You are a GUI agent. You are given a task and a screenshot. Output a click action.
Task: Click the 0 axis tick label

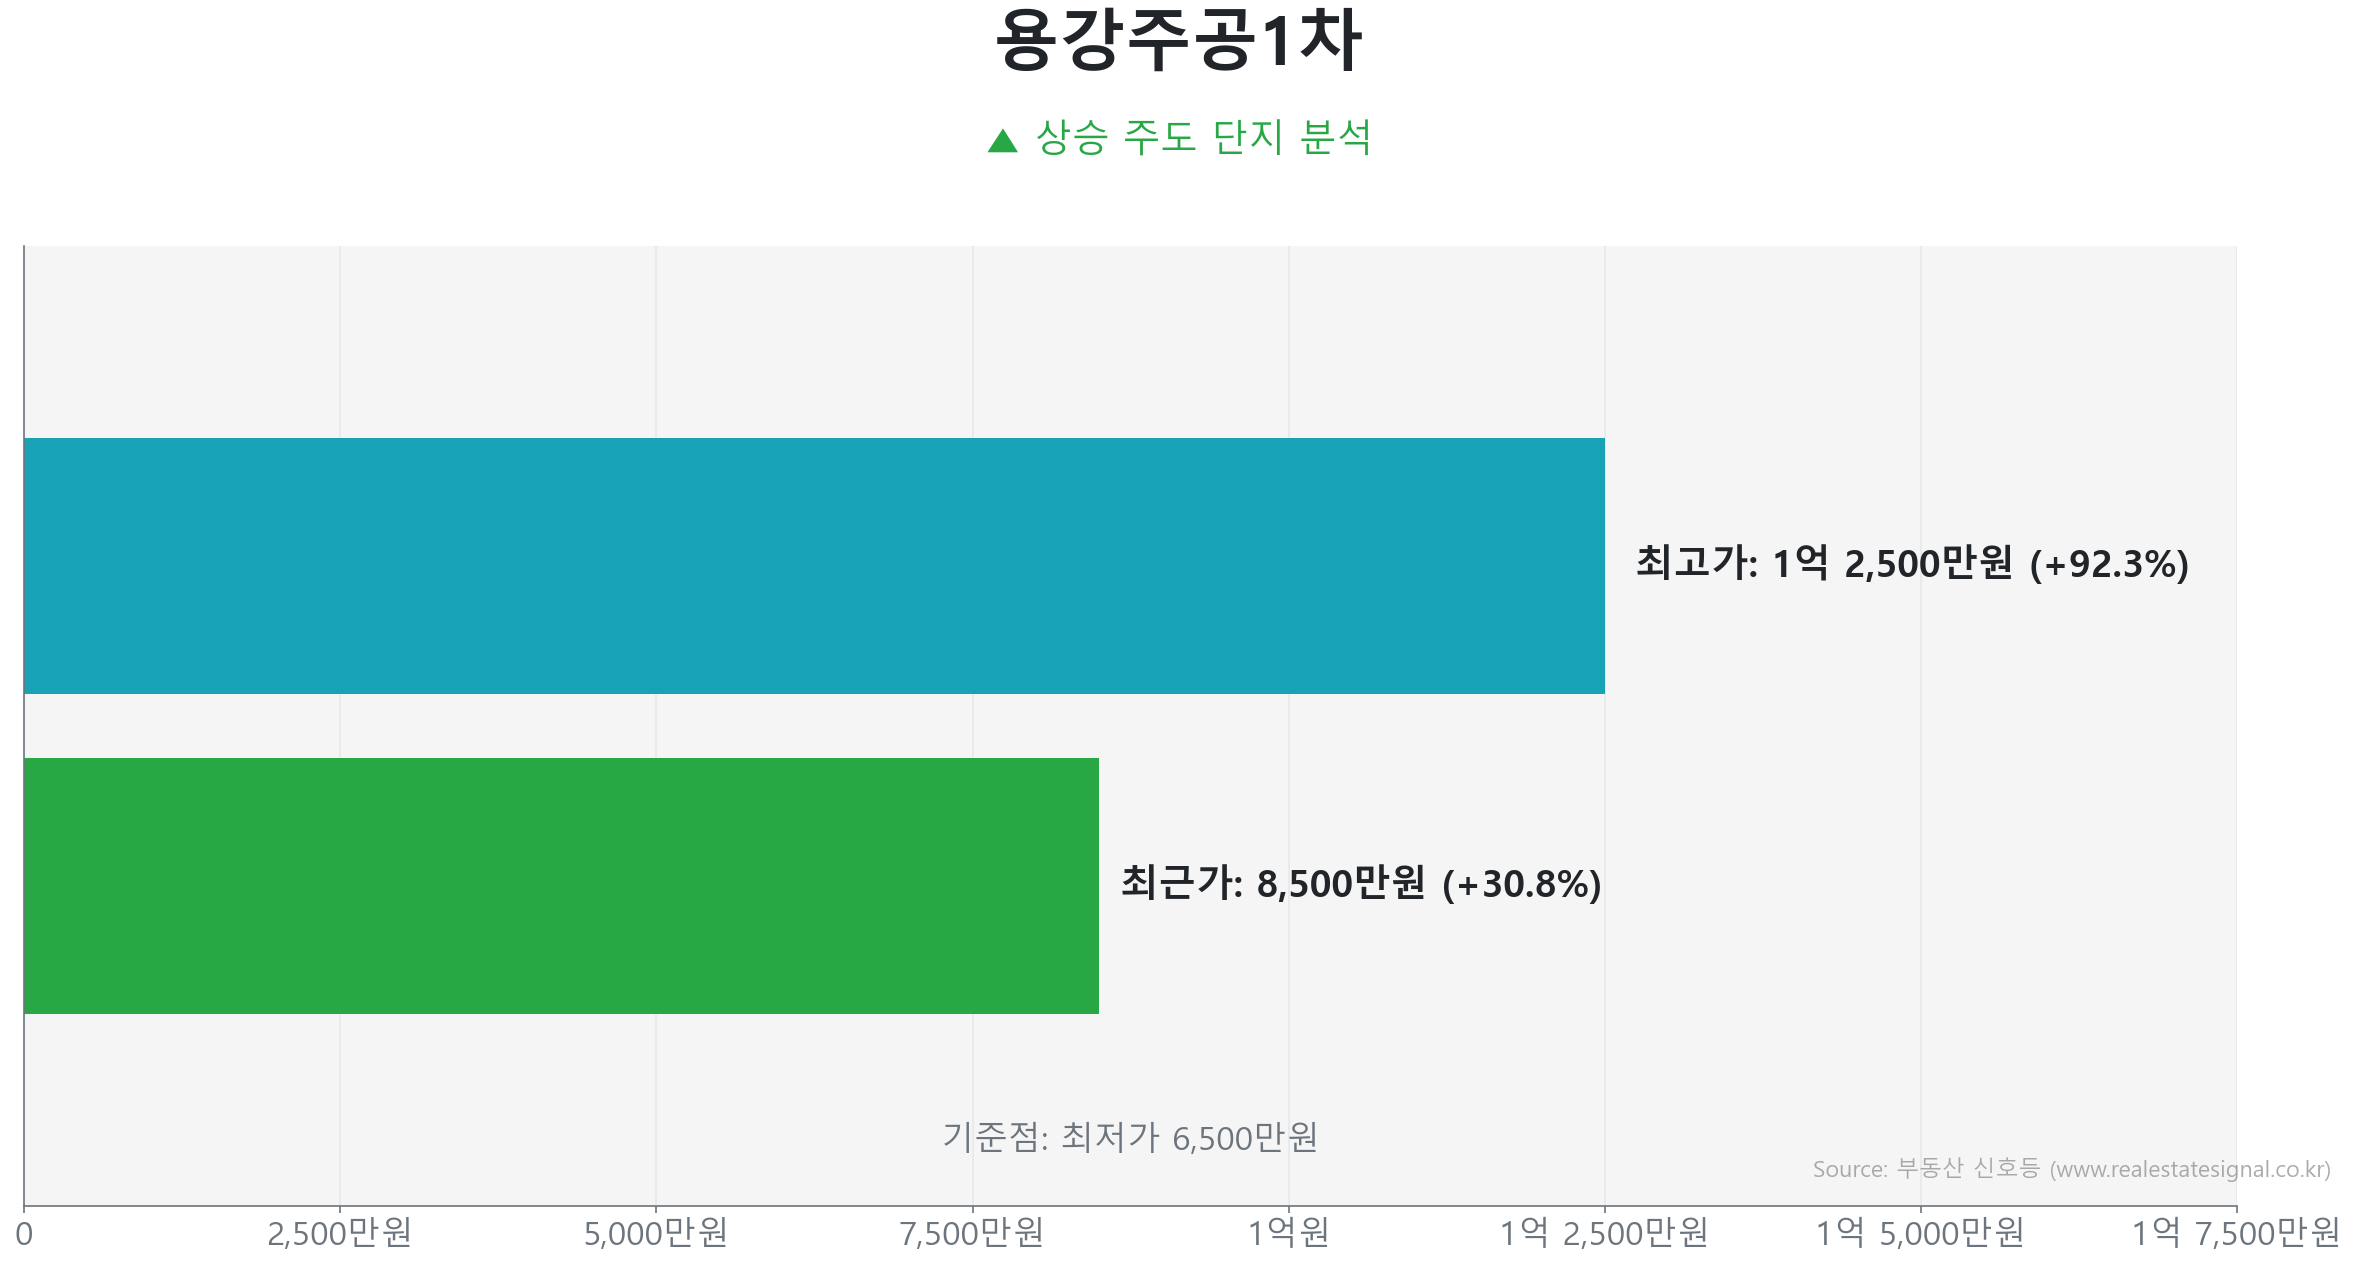point(24,1234)
